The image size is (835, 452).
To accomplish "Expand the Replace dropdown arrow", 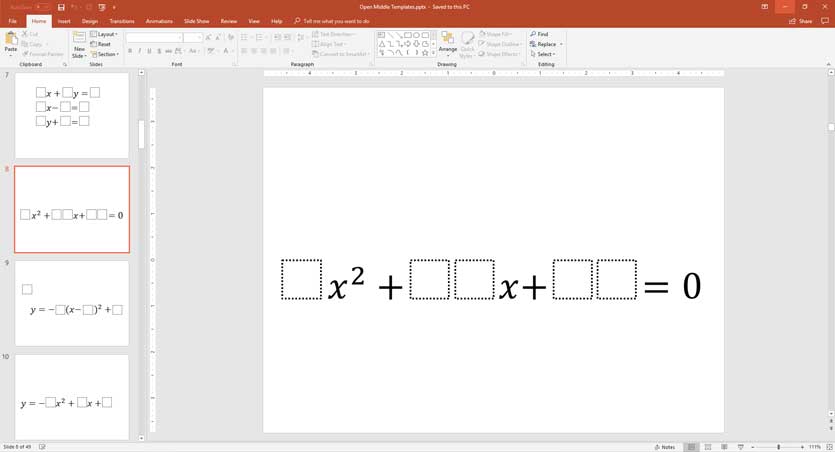I will pyautogui.click(x=561, y=44).
